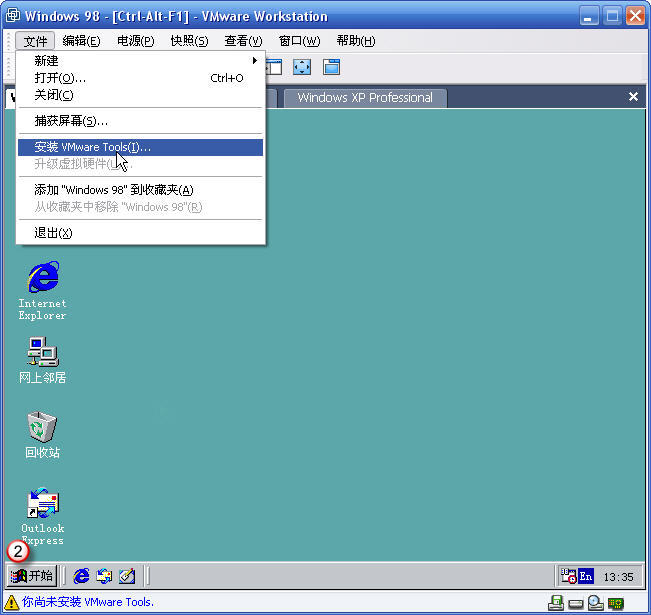The image size is (651, 615).
Task: Click the floppy drive status icon
Action: 556,602
